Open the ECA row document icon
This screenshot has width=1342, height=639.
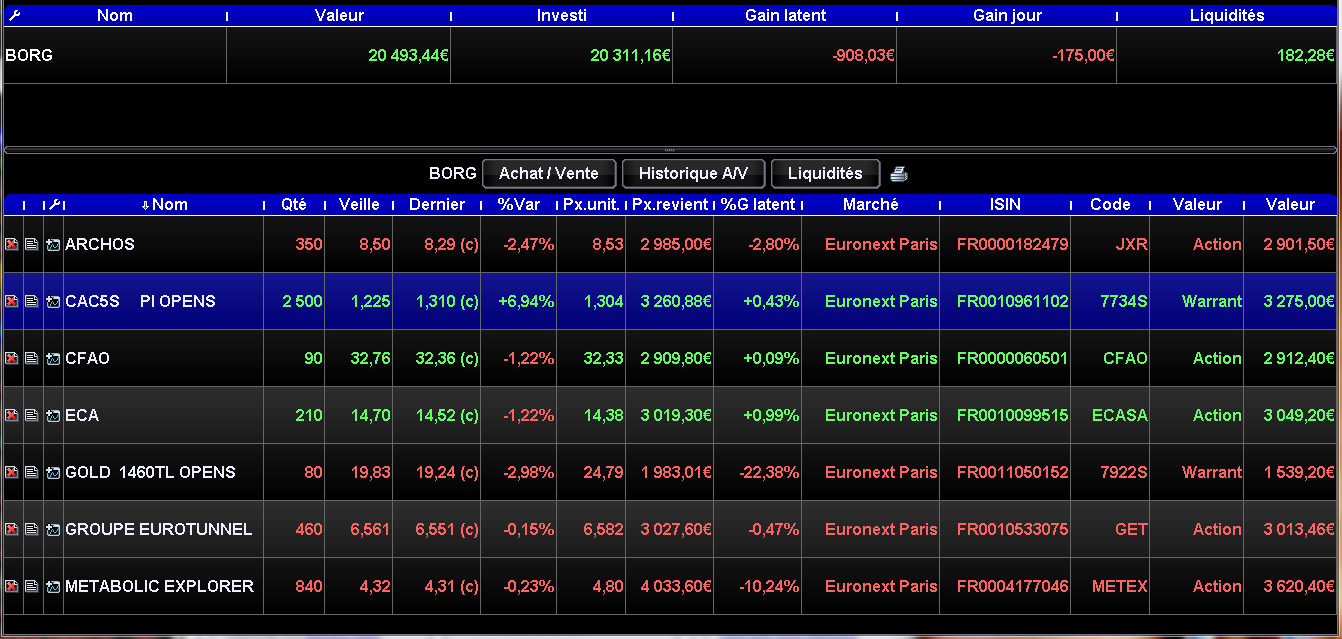[x=32, y=415]
